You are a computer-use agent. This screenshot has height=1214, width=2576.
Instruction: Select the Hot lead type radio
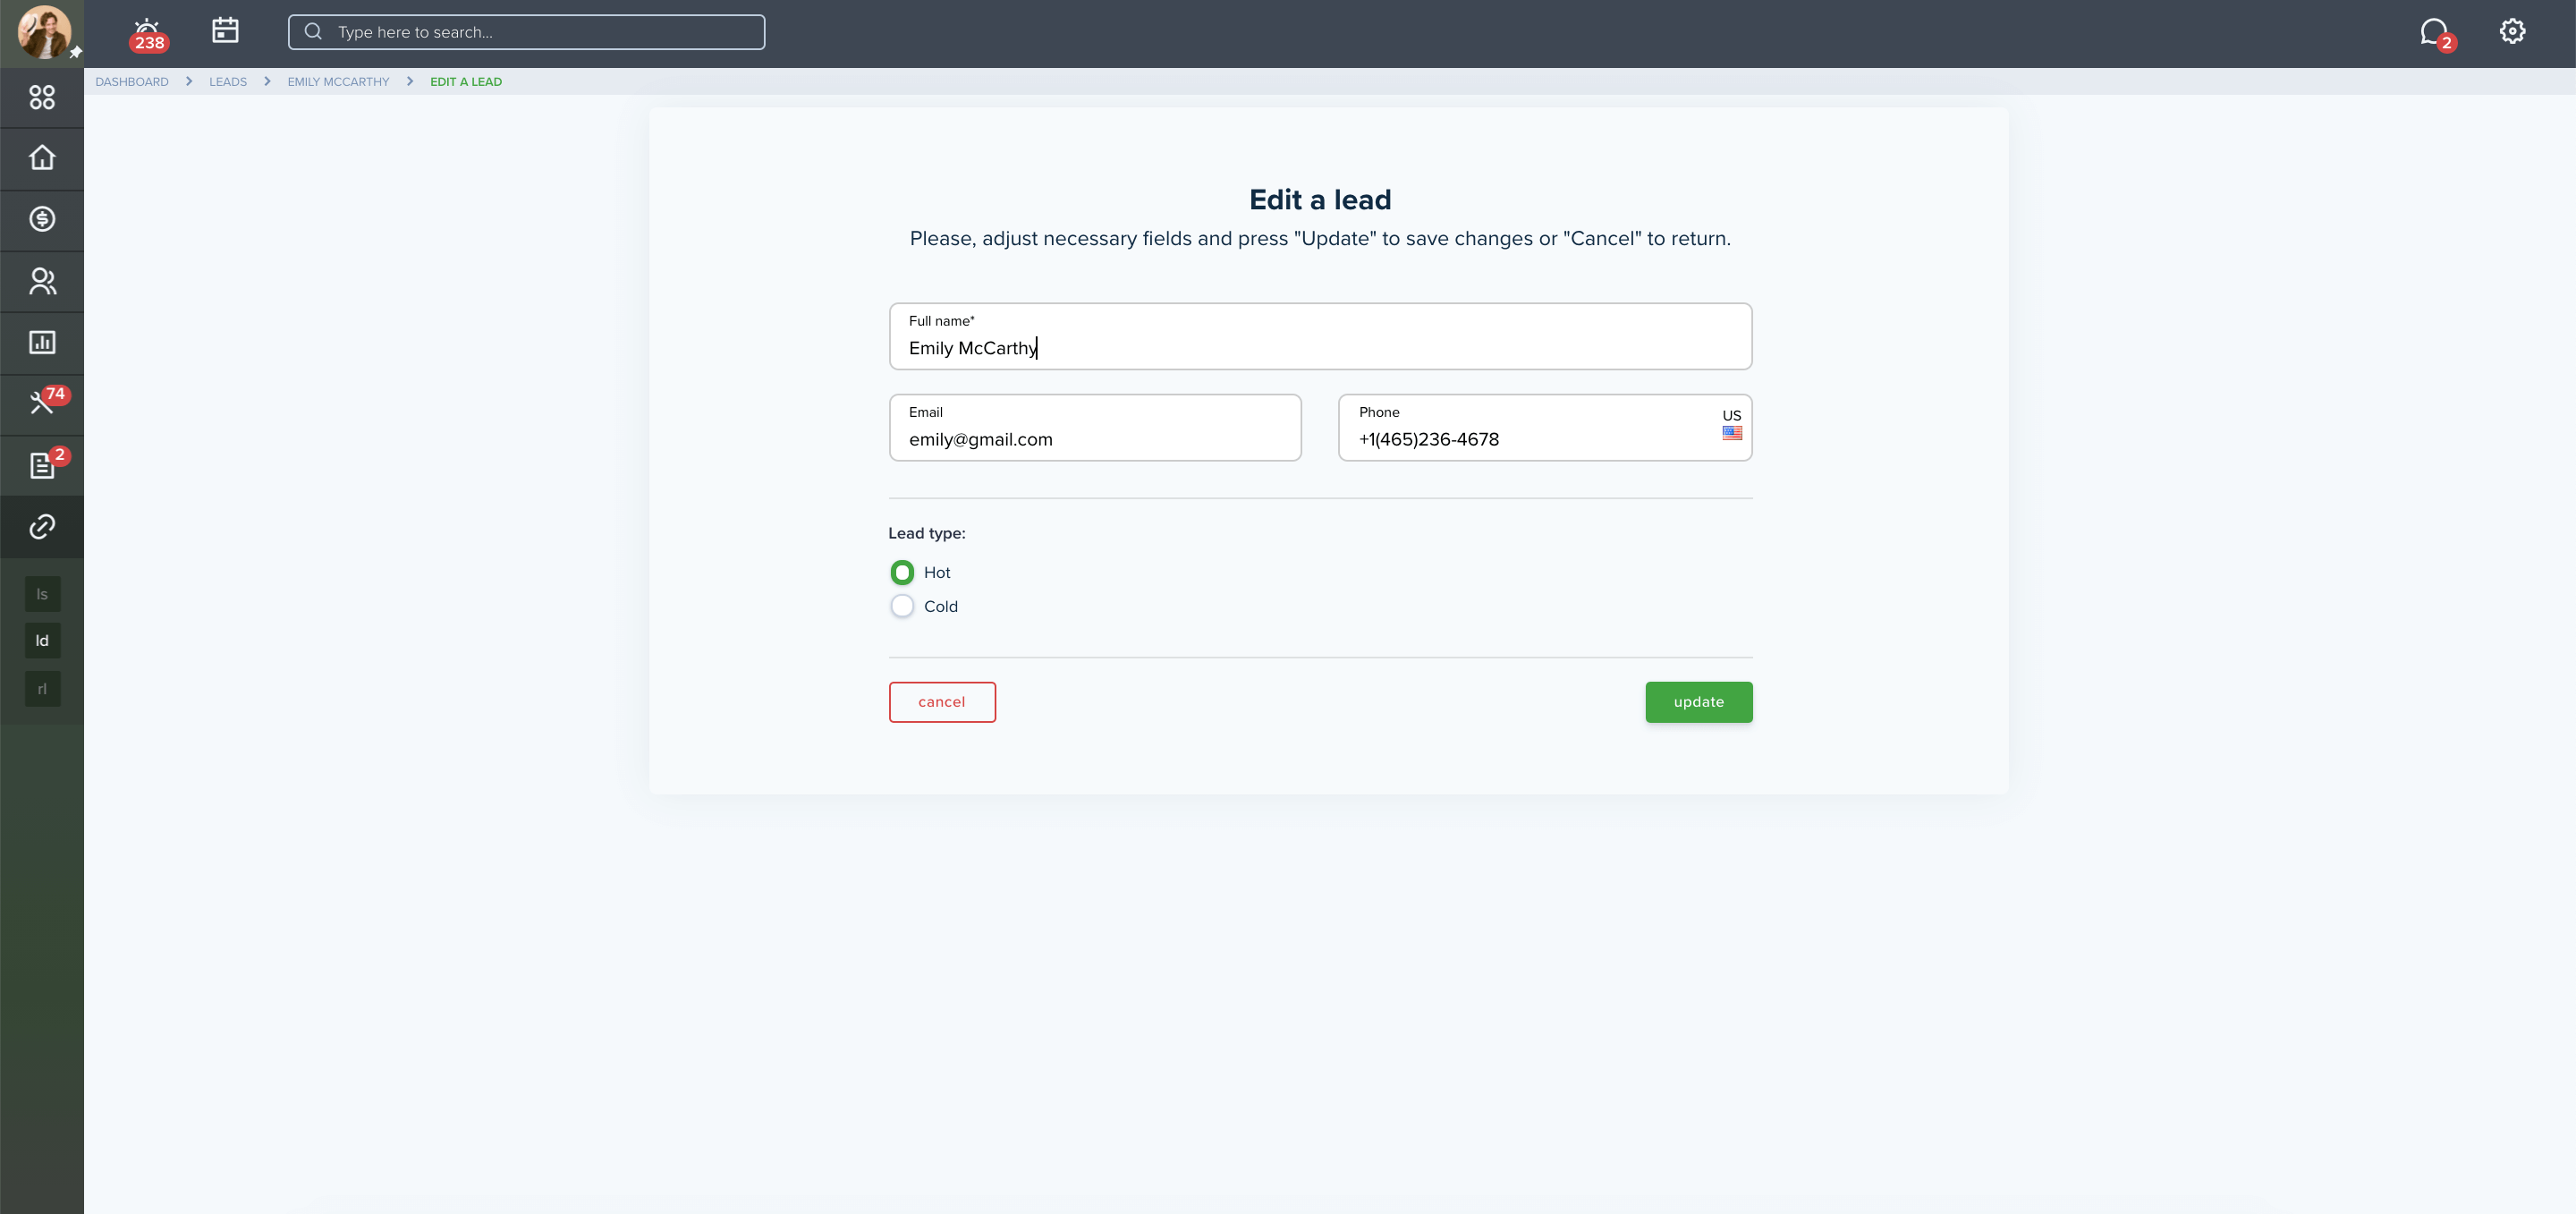(x=902, y=572)
